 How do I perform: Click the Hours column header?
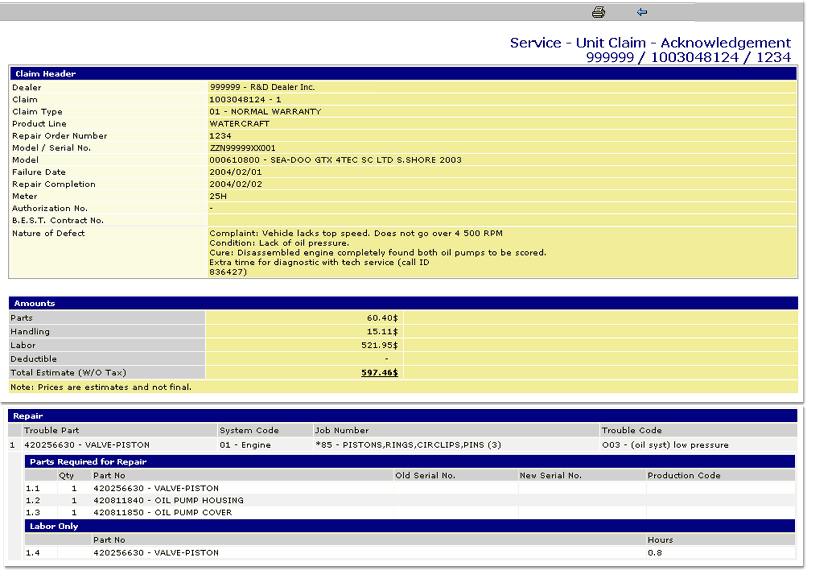[660, 540]
